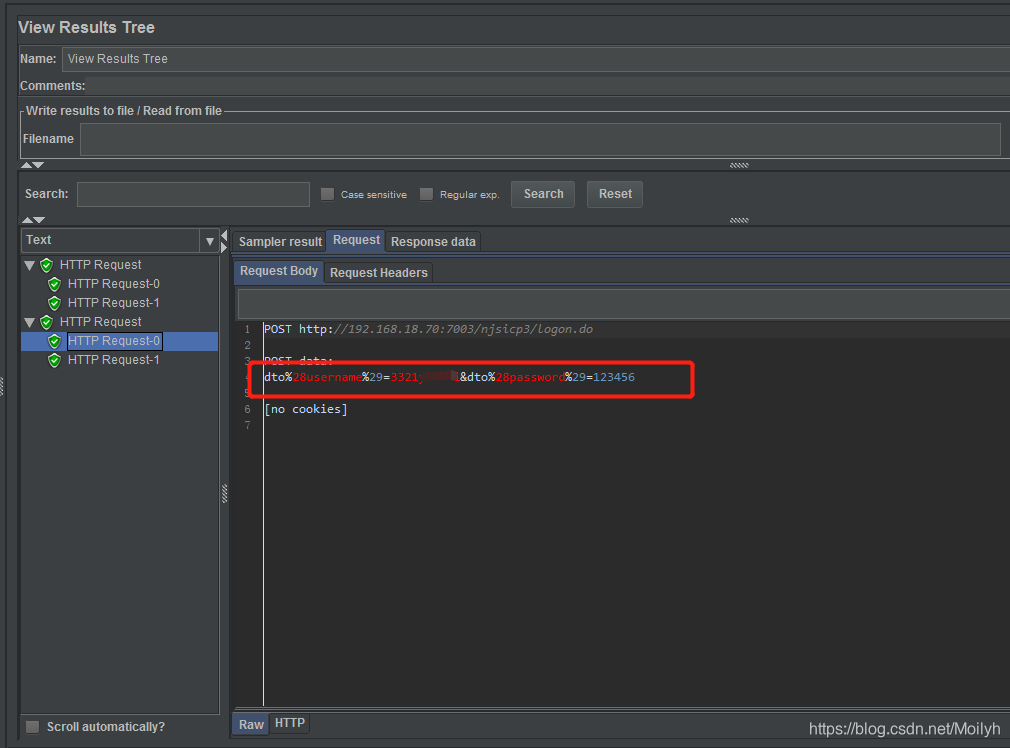Toggle the Scroll automatically checkbox
Image resolution: width=1010 pixels, height=748 pixels.
pos(32,727)
